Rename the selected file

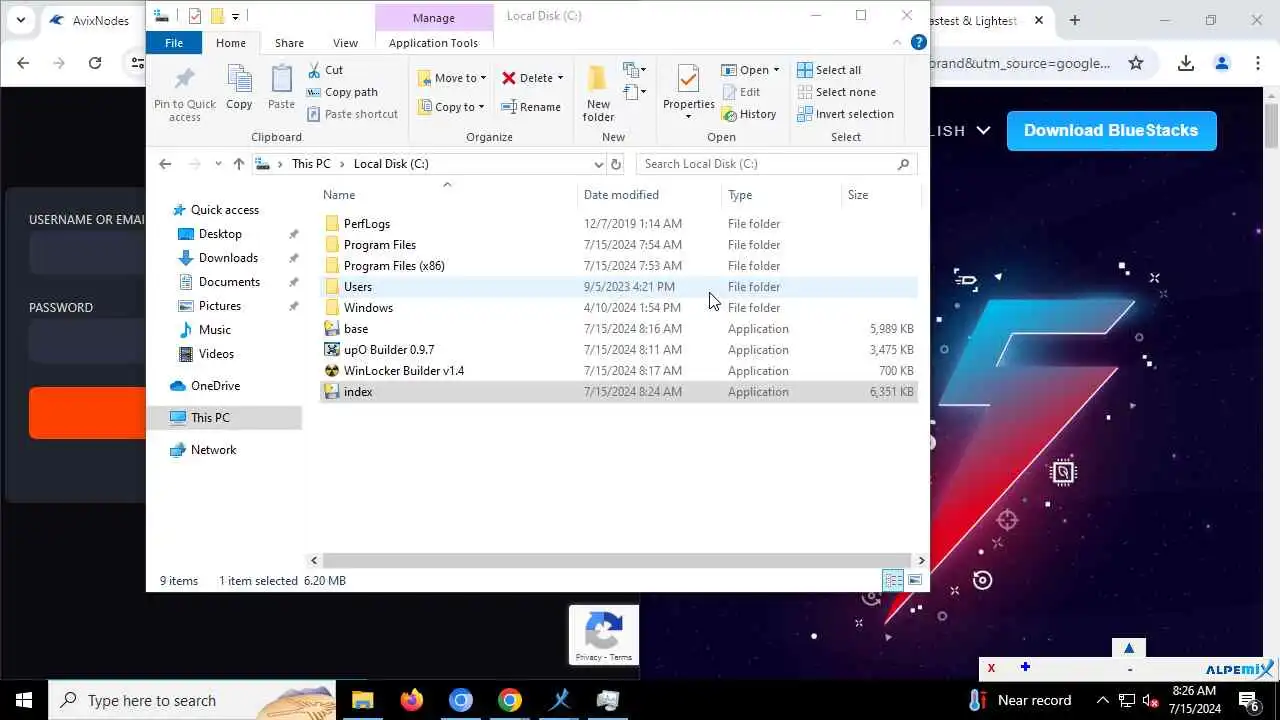531,107
